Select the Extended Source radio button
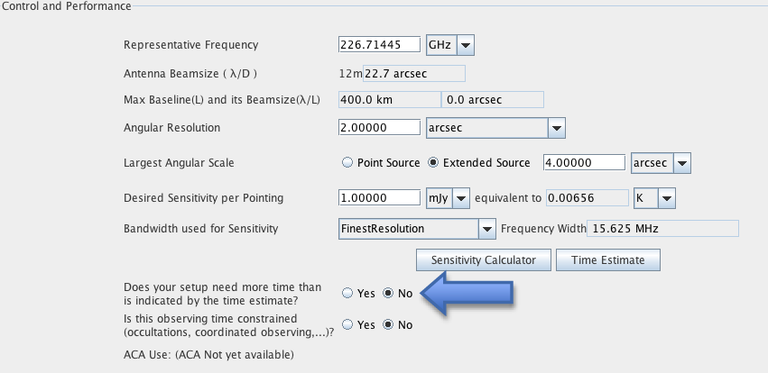This screenshot has width=768, height=373. (433, 163)
